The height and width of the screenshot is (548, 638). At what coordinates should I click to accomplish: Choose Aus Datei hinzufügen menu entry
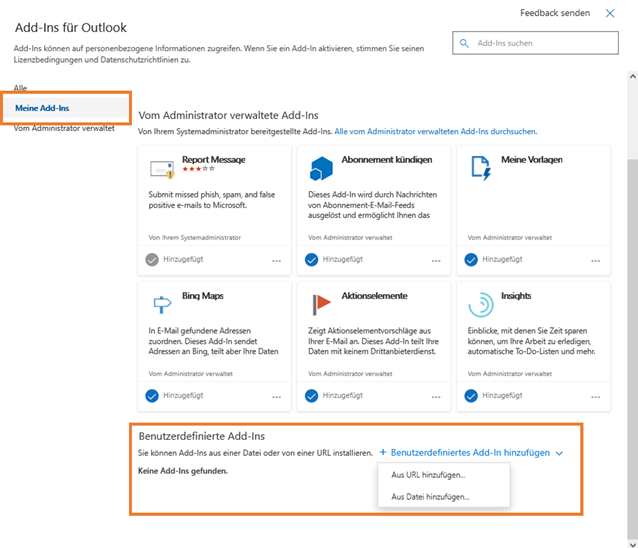click(430, 497)
